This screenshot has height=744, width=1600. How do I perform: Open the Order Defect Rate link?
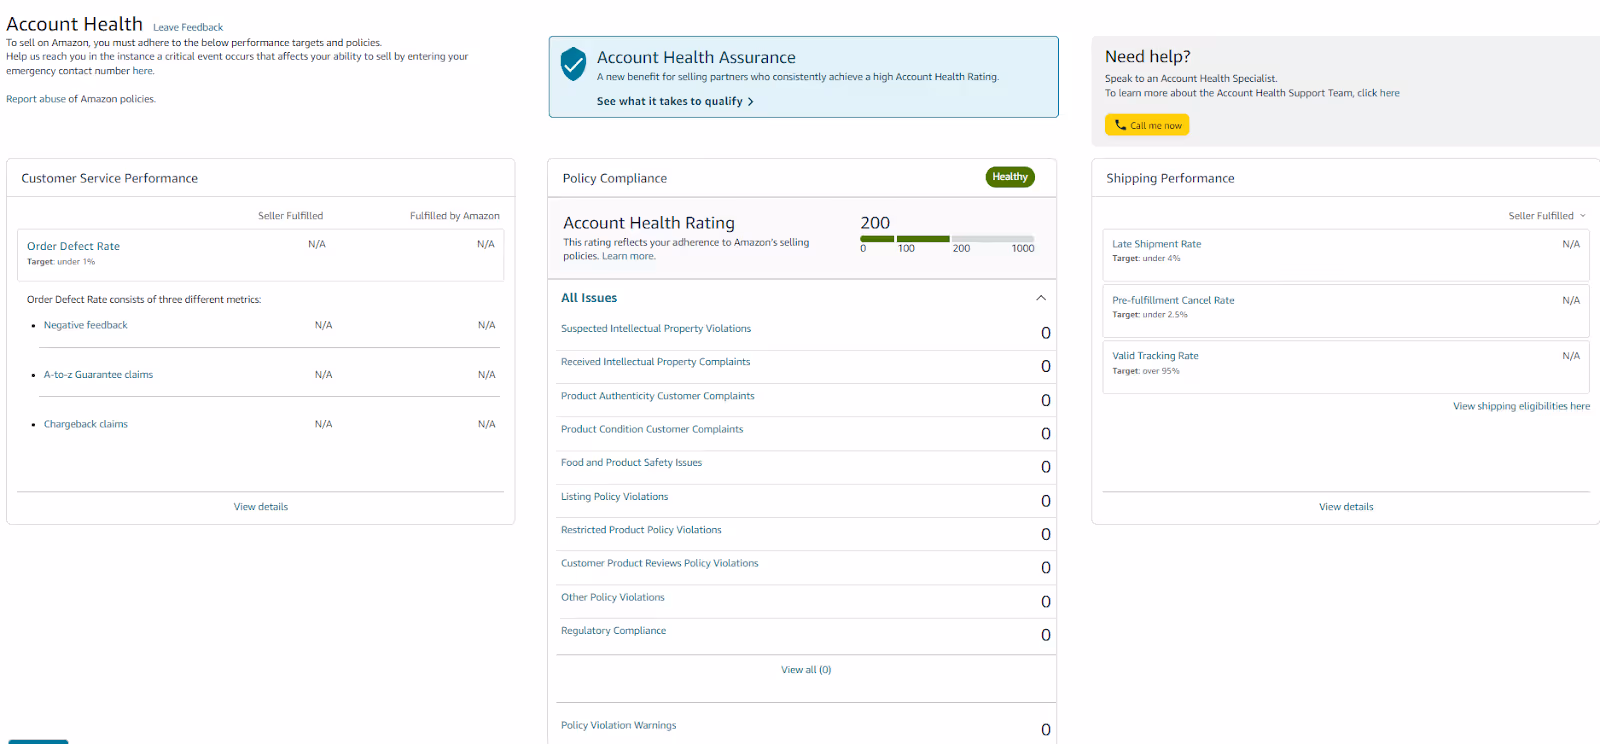click(x=73, y=246)
